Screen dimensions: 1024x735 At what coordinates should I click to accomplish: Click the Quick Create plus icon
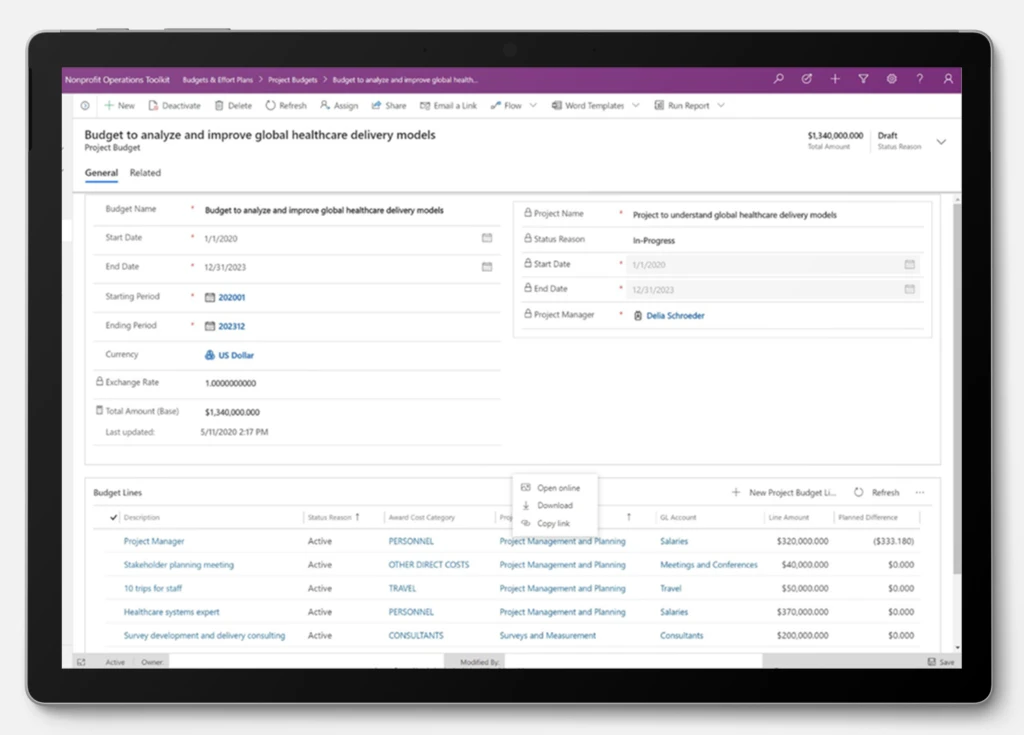coord(834,78)
